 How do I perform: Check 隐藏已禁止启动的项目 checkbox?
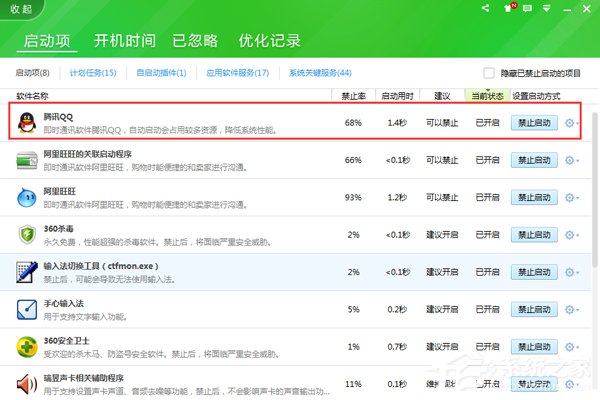pyautogui.click(x=489, y=73)
